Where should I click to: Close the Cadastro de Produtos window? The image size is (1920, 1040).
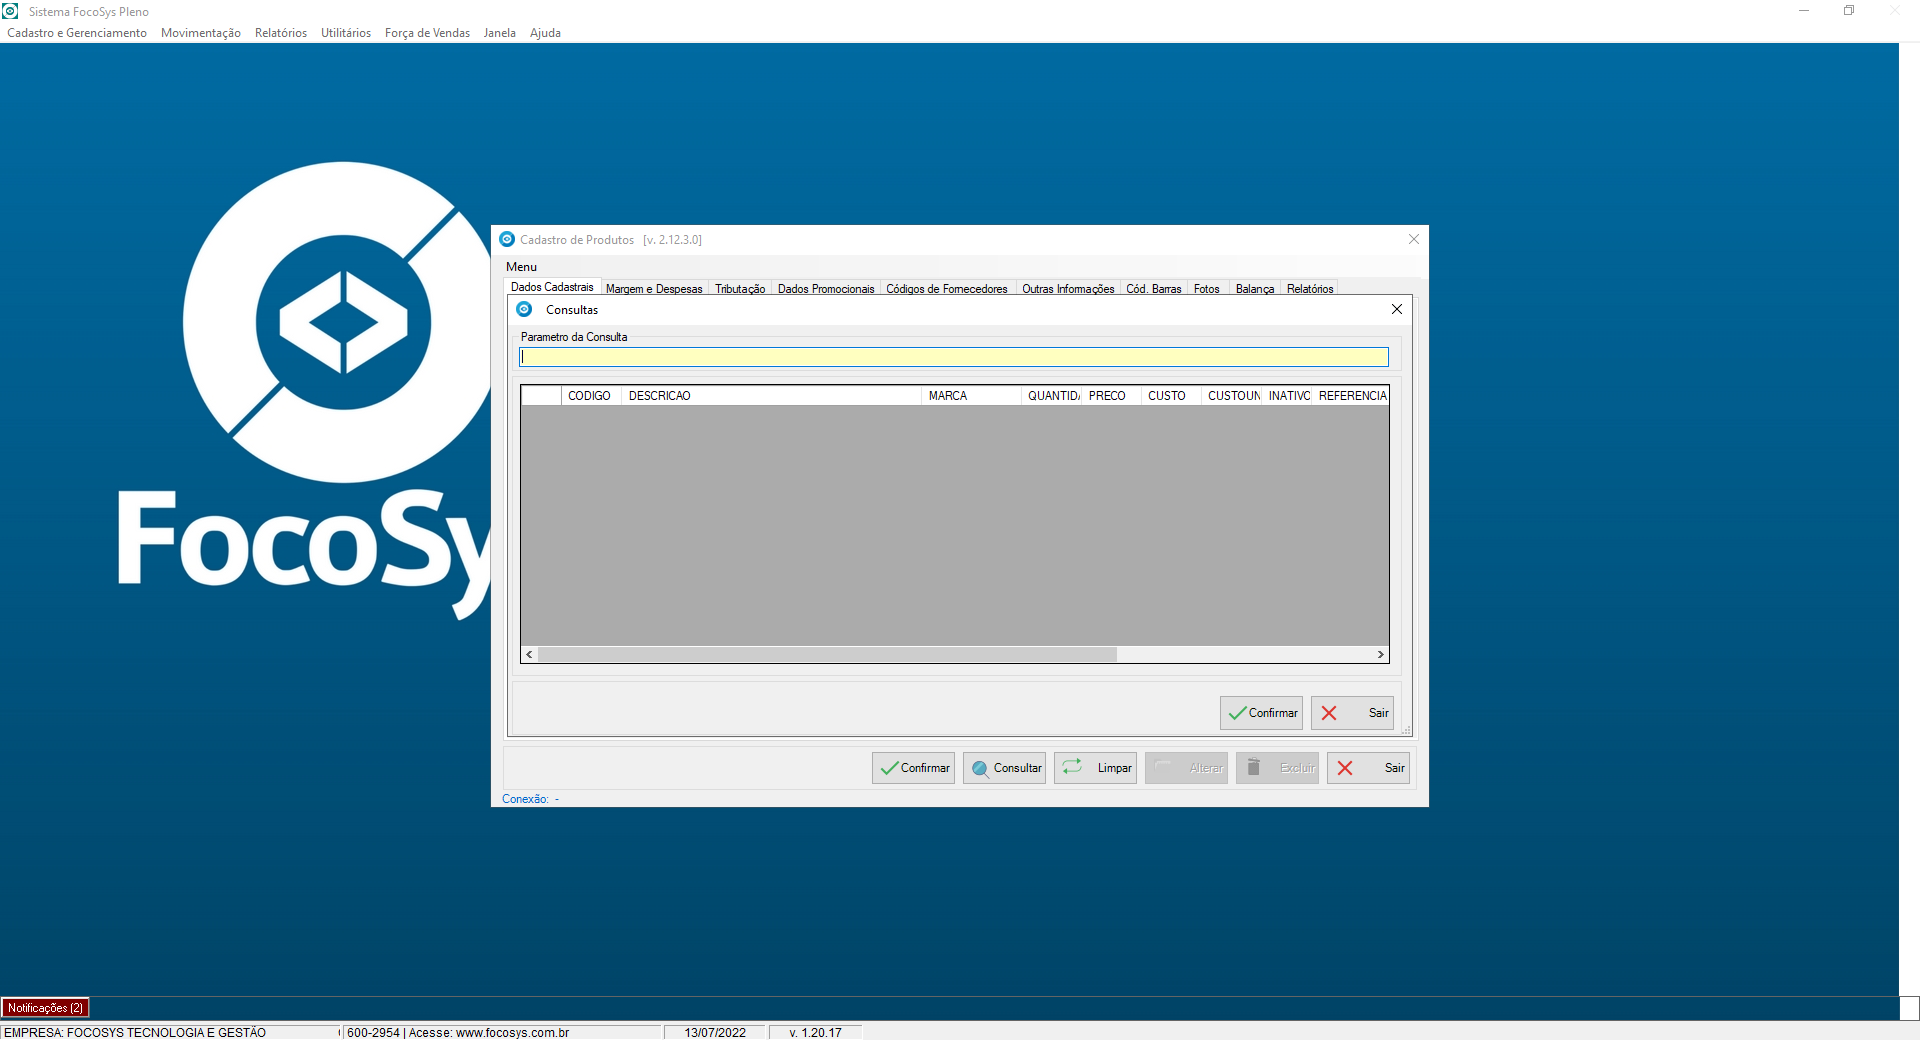(x=1414, y=239)
